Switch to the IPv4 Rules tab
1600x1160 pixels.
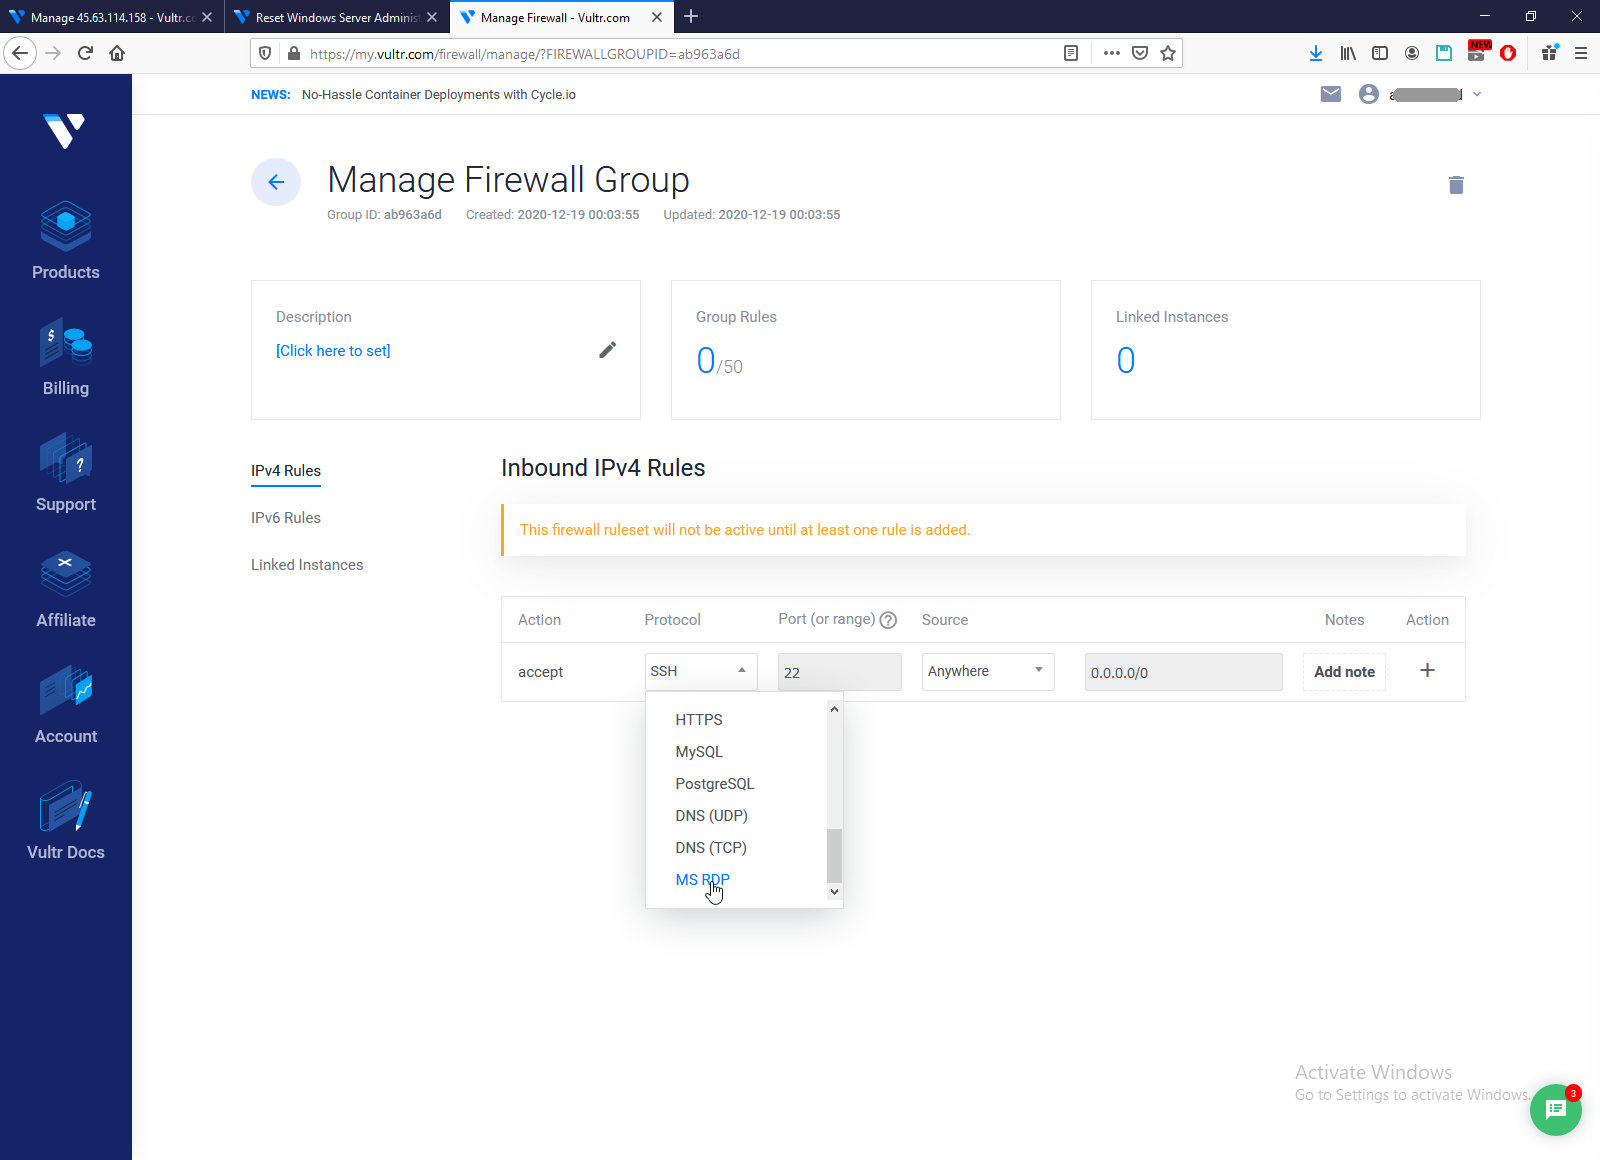pos(286,471)
